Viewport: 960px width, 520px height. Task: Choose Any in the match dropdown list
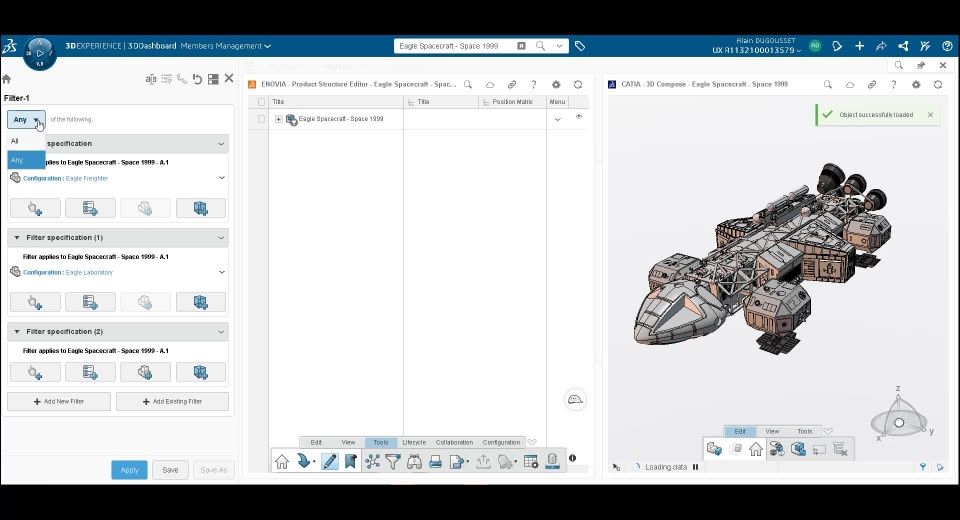coord(26,160)
